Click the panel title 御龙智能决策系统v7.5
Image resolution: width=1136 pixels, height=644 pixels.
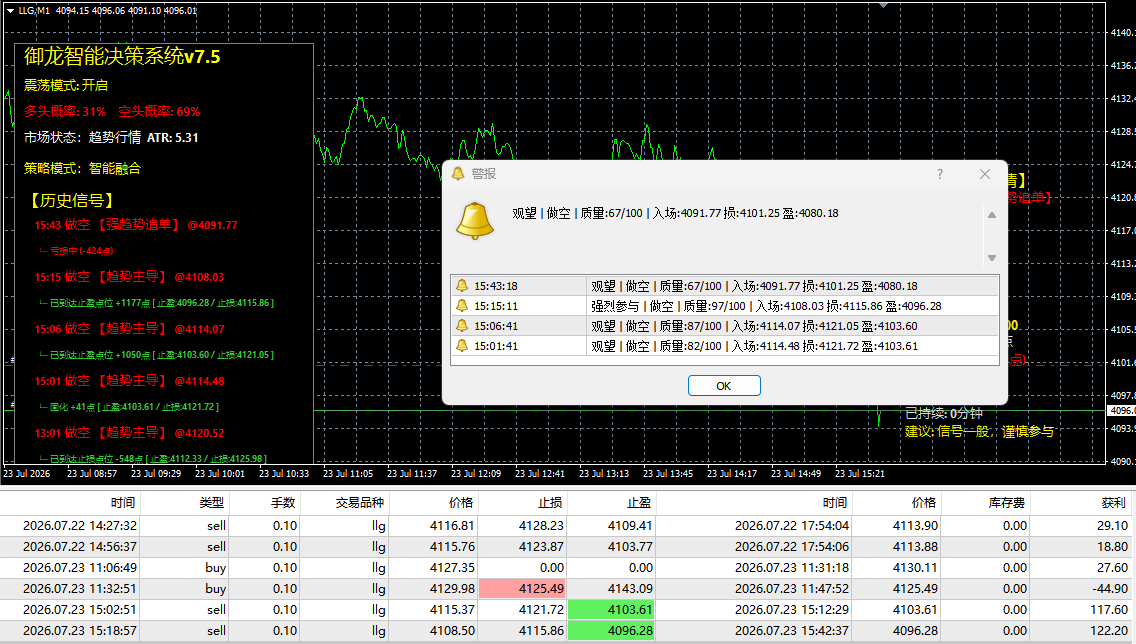coord(122,57)
